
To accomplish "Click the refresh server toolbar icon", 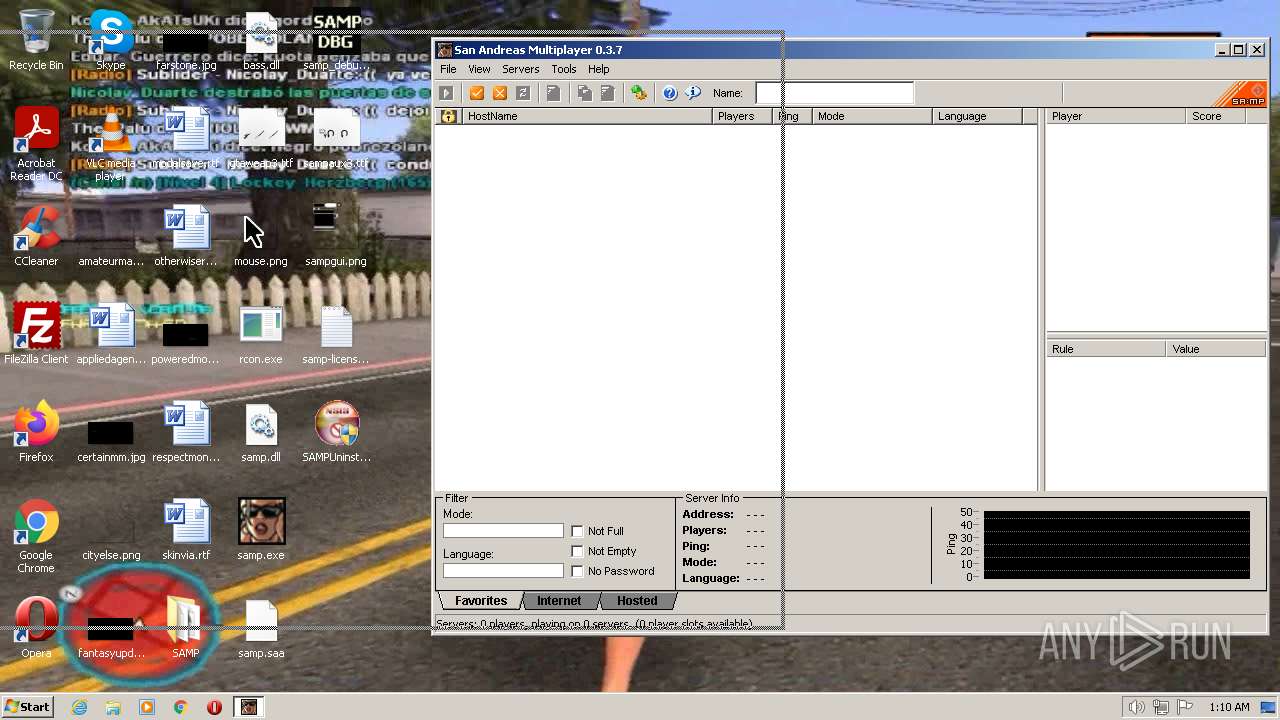I will point(523,93).
